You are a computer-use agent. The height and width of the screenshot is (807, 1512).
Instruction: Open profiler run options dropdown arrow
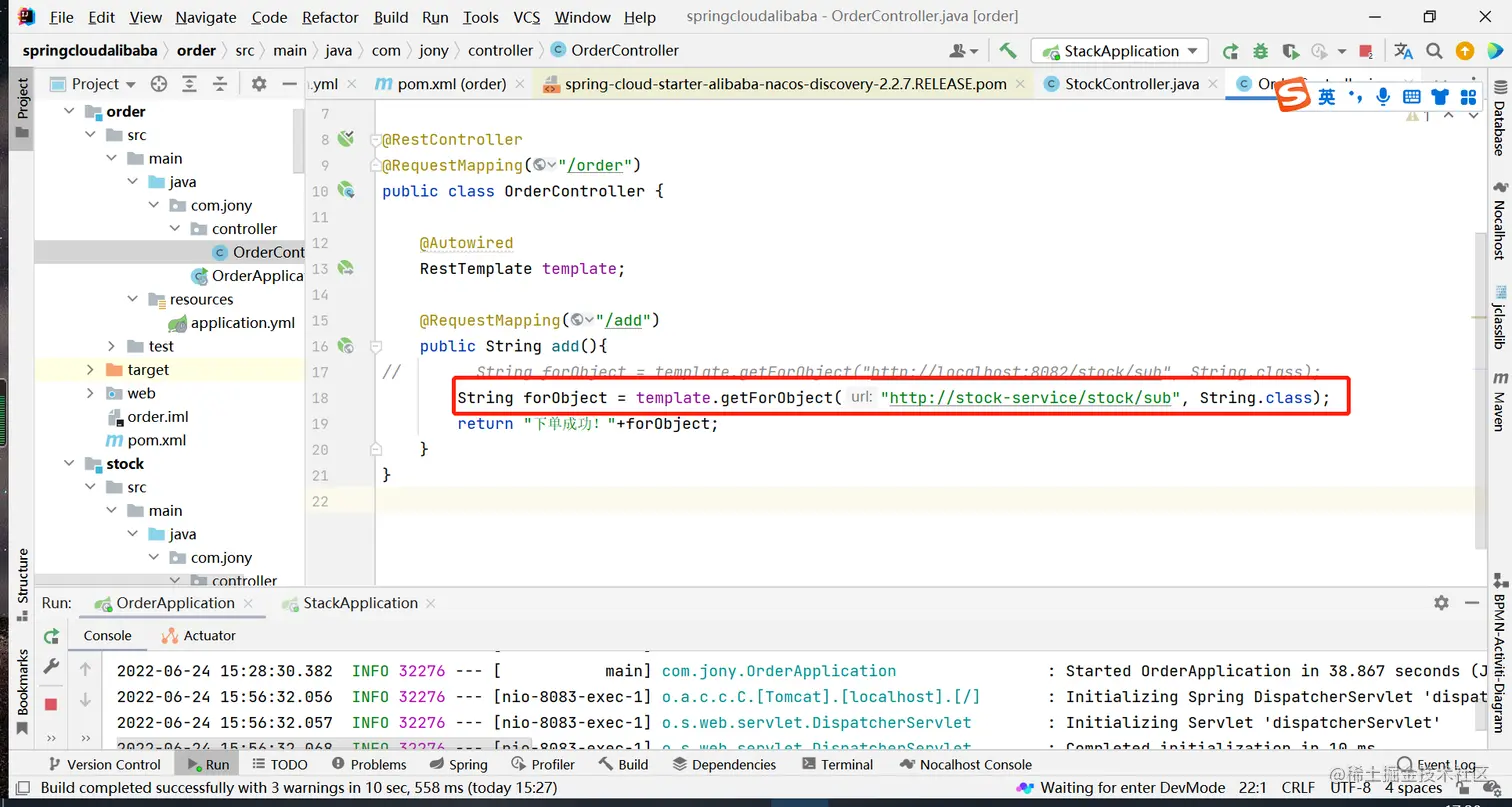1342,51
